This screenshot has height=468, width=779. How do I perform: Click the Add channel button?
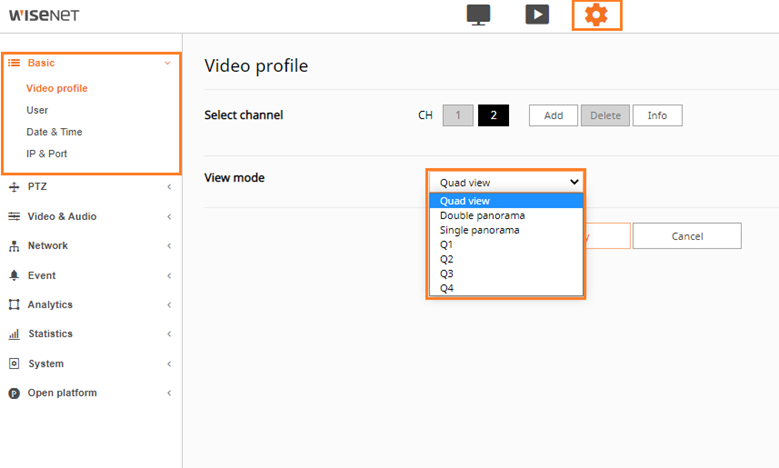coord(553,115)
